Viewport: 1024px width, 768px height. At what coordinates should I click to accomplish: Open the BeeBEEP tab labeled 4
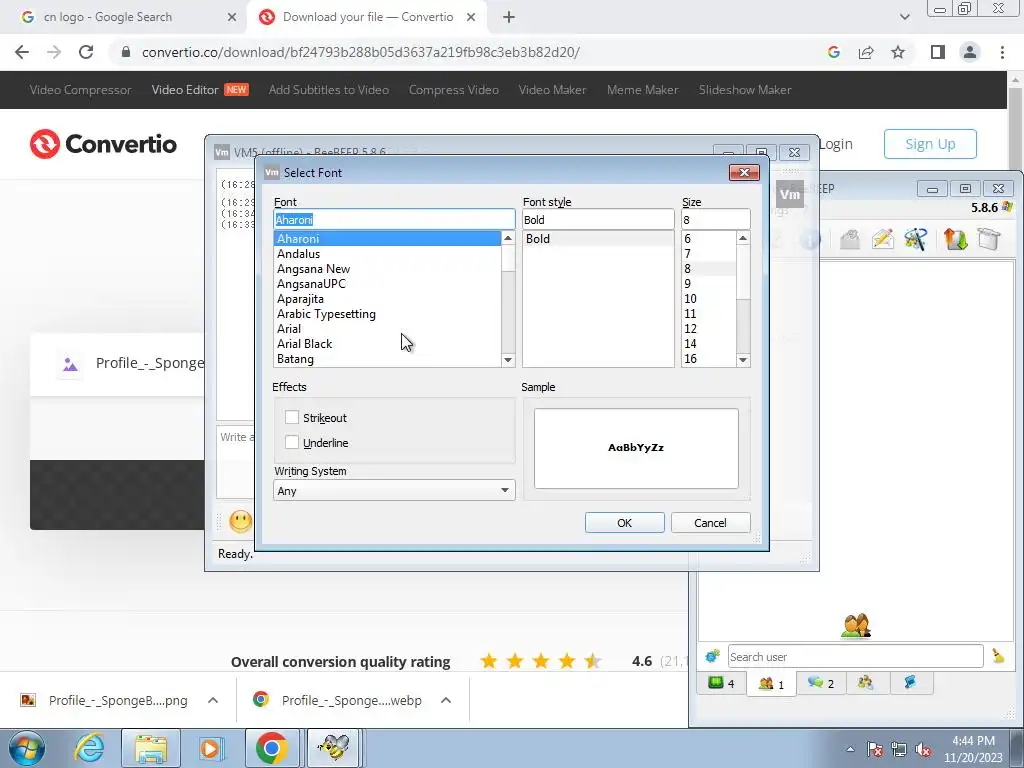pyautogui.click(x=722, y=683)
